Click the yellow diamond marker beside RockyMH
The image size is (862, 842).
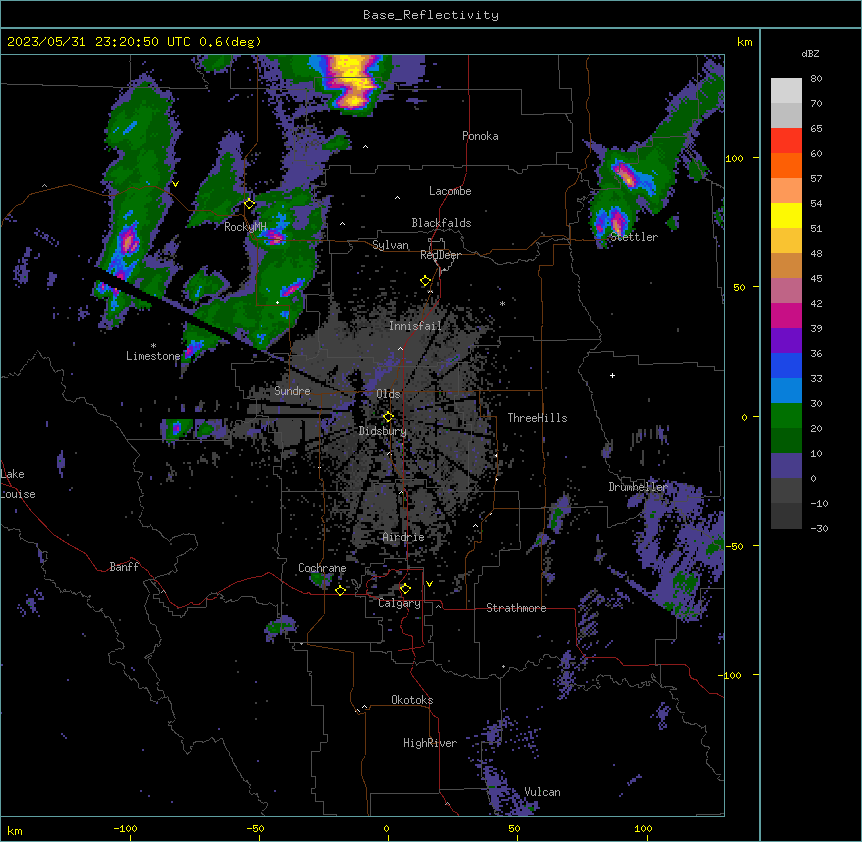pyautogui.click(x=250, y=204)
